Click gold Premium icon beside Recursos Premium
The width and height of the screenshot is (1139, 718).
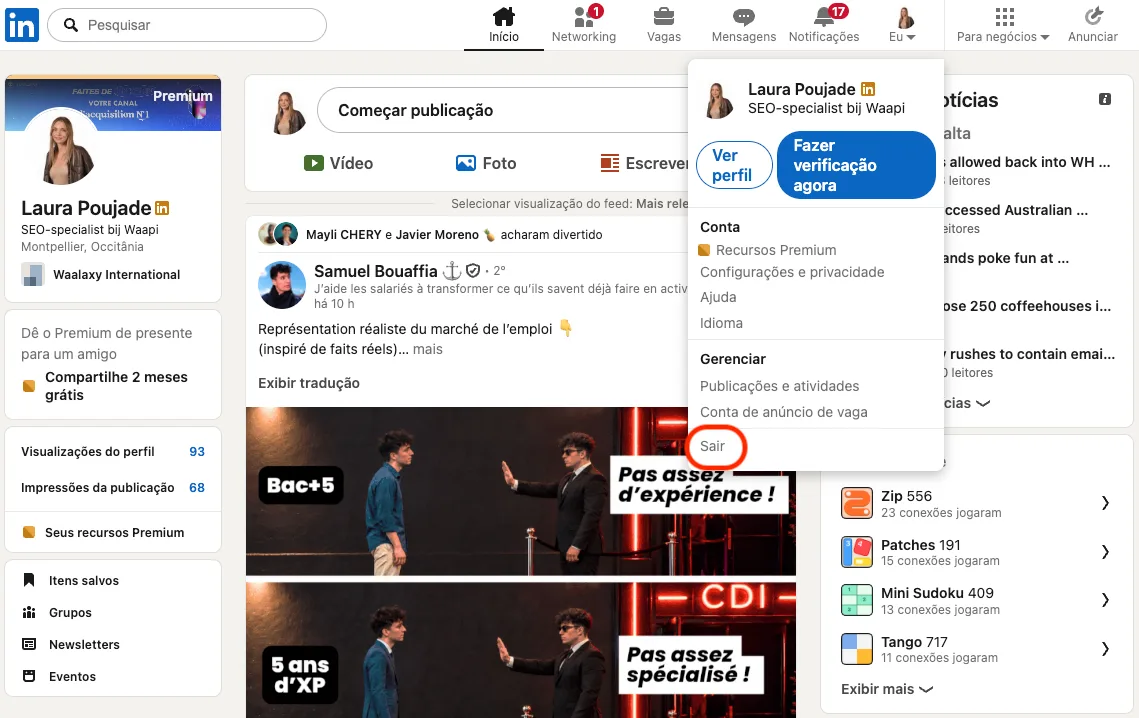(704, 250)
